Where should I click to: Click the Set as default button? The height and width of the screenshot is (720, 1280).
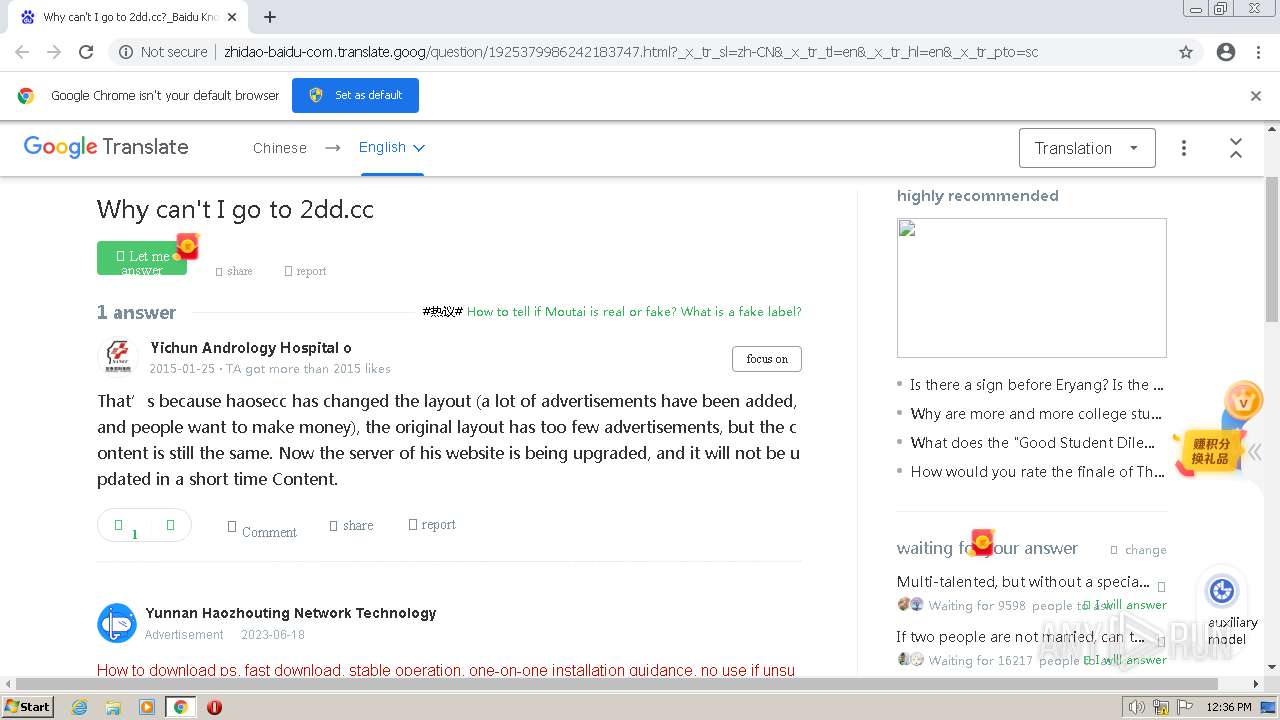(355, 95)
